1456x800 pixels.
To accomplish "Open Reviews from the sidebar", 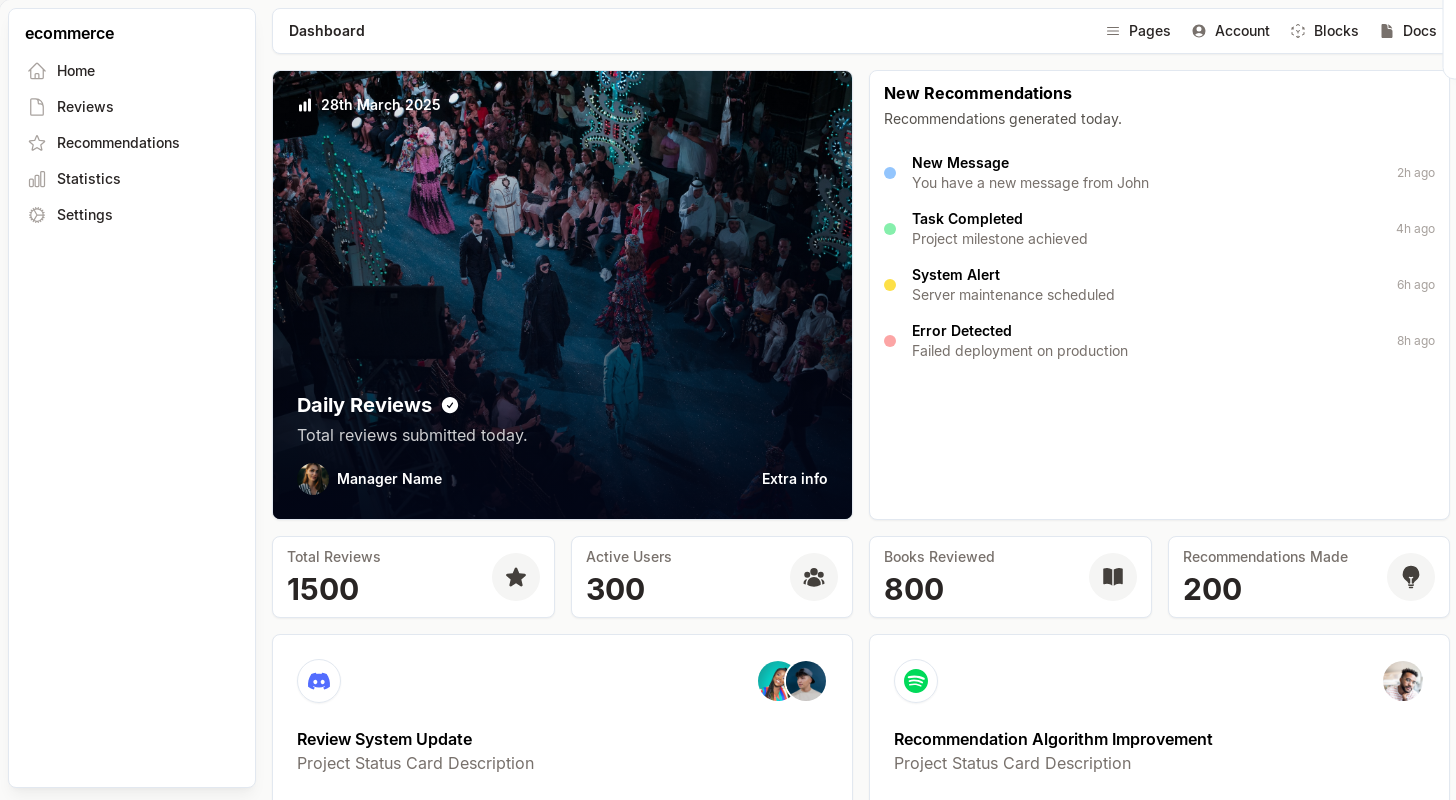I will [85, 107].
